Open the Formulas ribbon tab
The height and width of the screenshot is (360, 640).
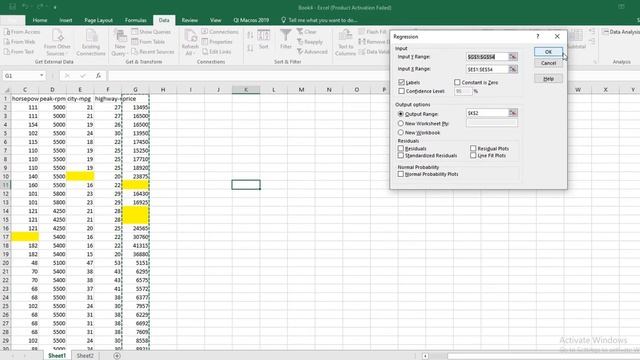pos(136,20)
